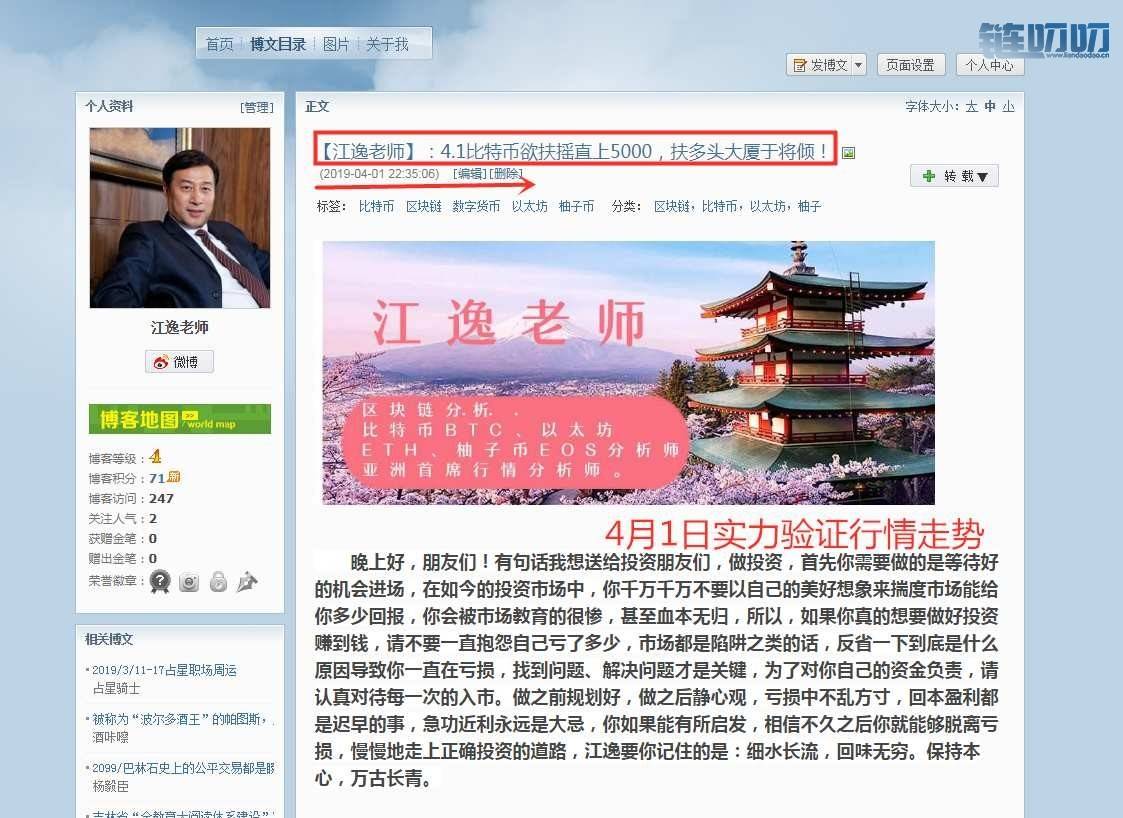The width and height of the screenshot is (1123, 818).
Task: Click the question-mark honor badge
Action: (x=160, y=581)
